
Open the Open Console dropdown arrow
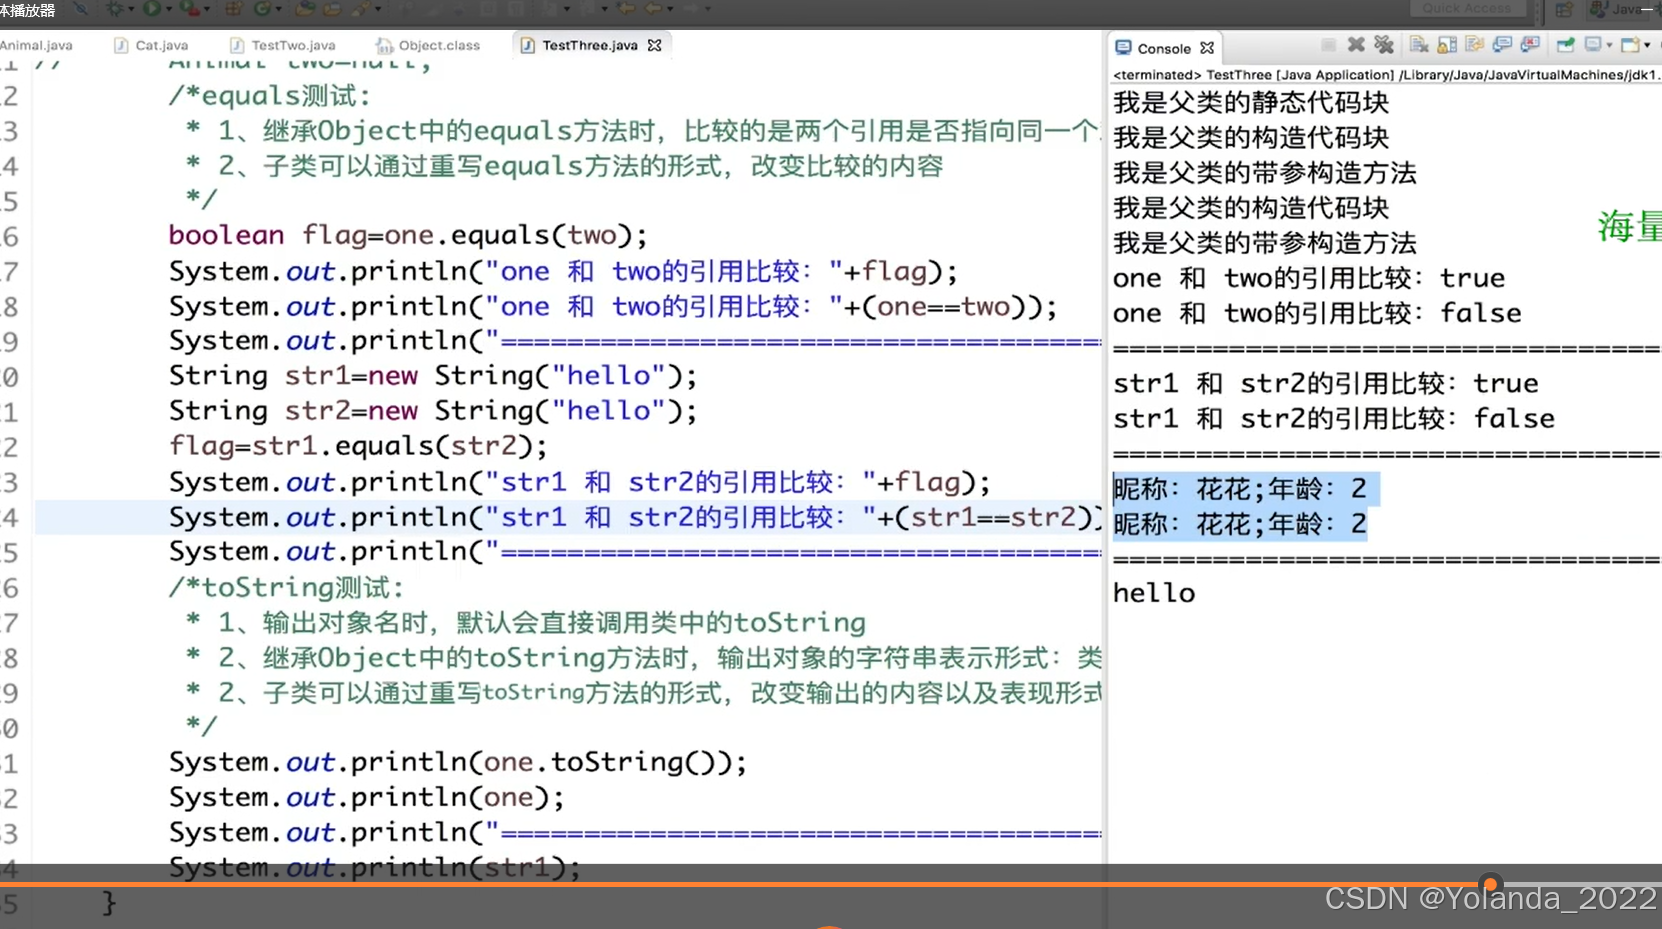pyautogui.click(x=1647, y=45)
